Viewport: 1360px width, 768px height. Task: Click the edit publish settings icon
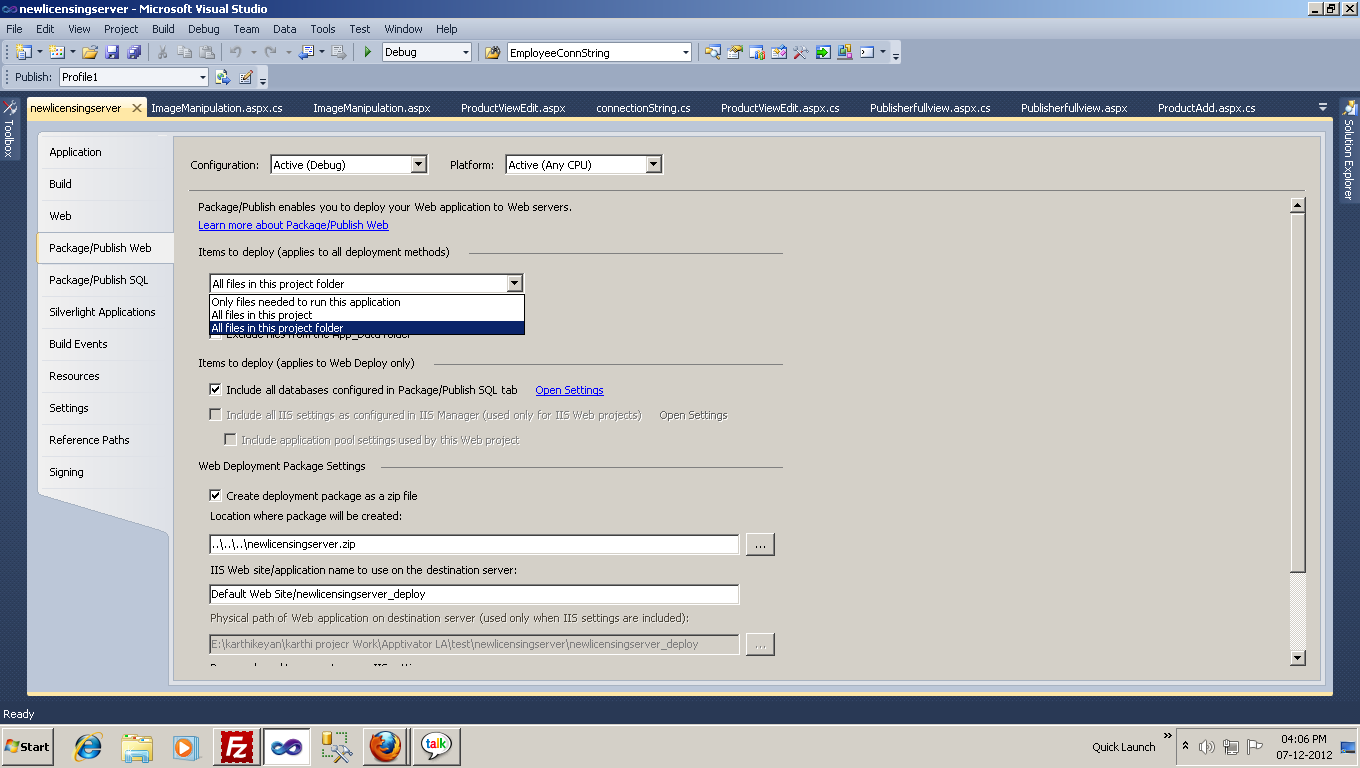[245, 77]
